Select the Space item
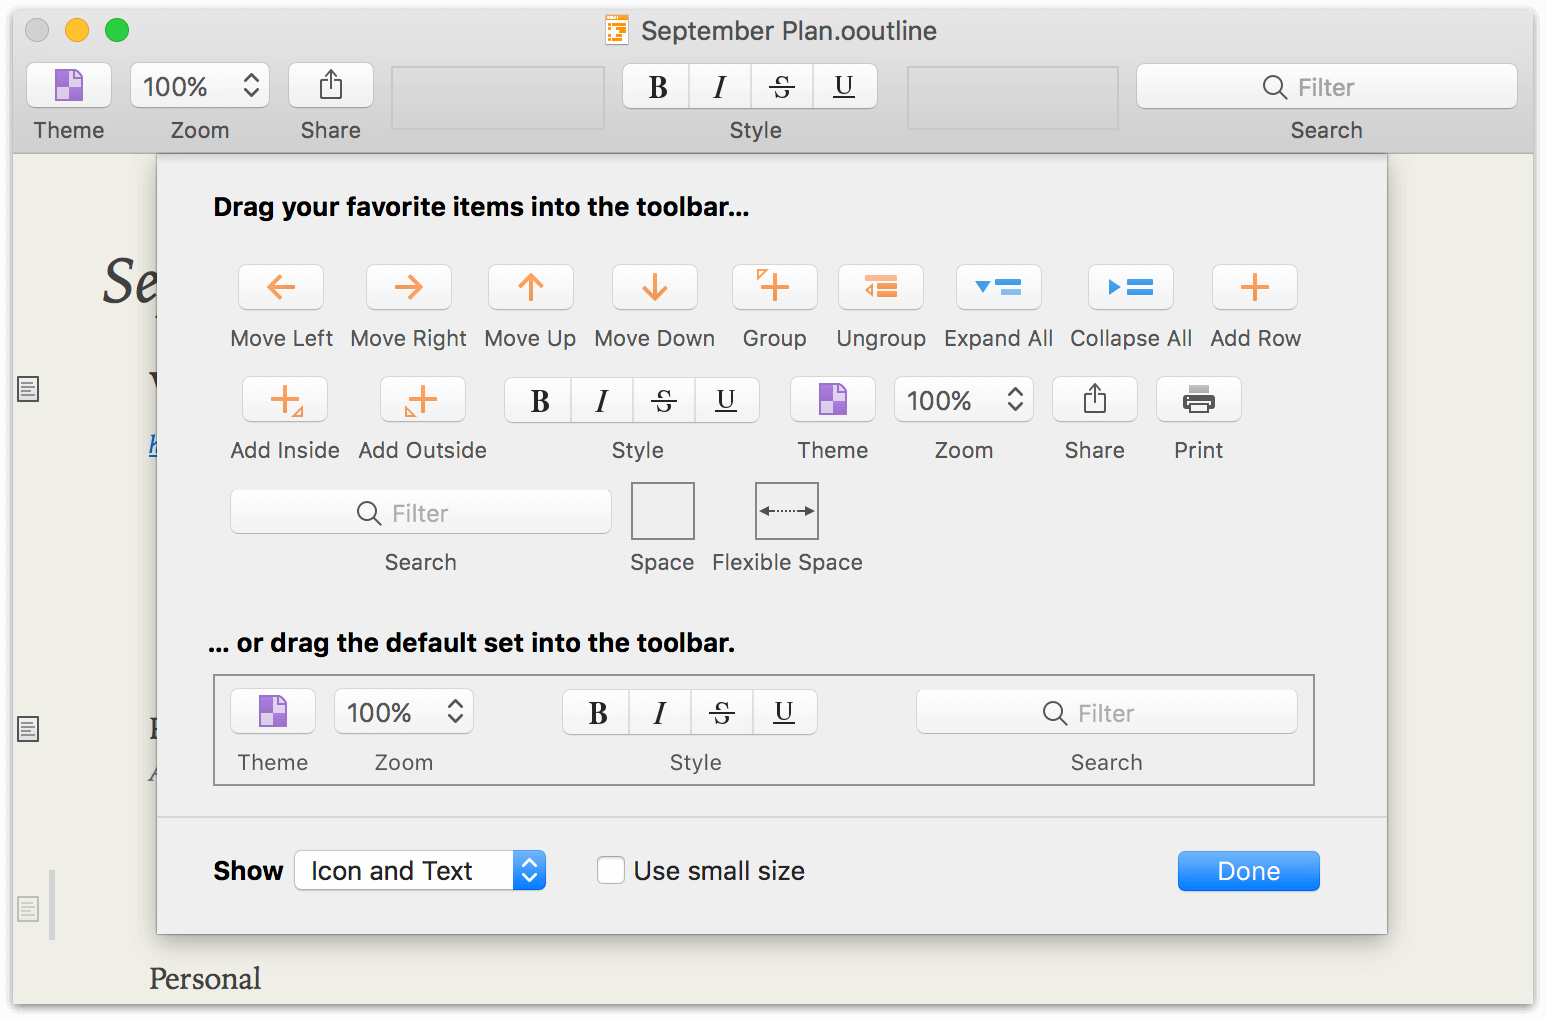 pyautogui.click(x=663, y=511)
